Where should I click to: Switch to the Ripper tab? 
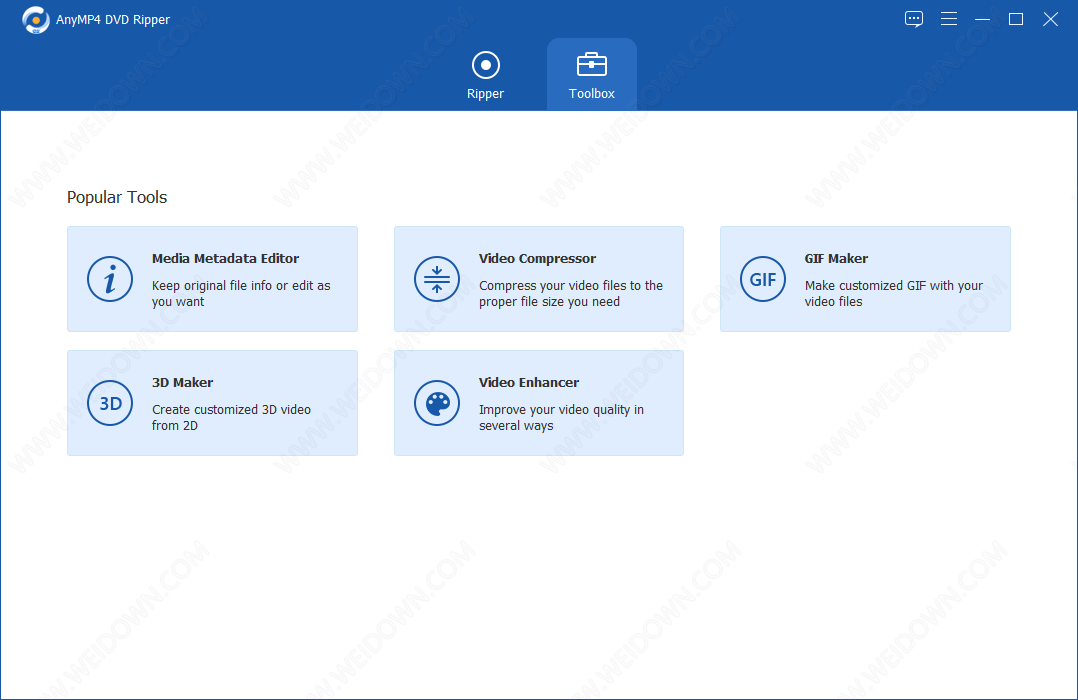point(485,75)
